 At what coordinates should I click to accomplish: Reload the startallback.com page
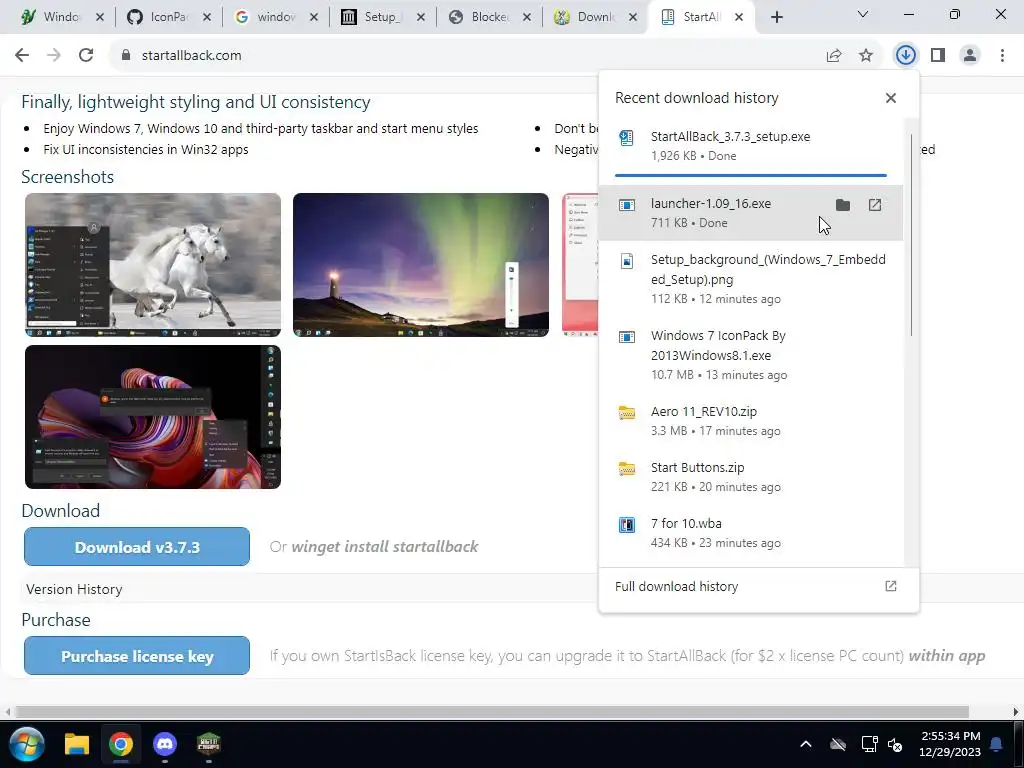click(86, 56)
